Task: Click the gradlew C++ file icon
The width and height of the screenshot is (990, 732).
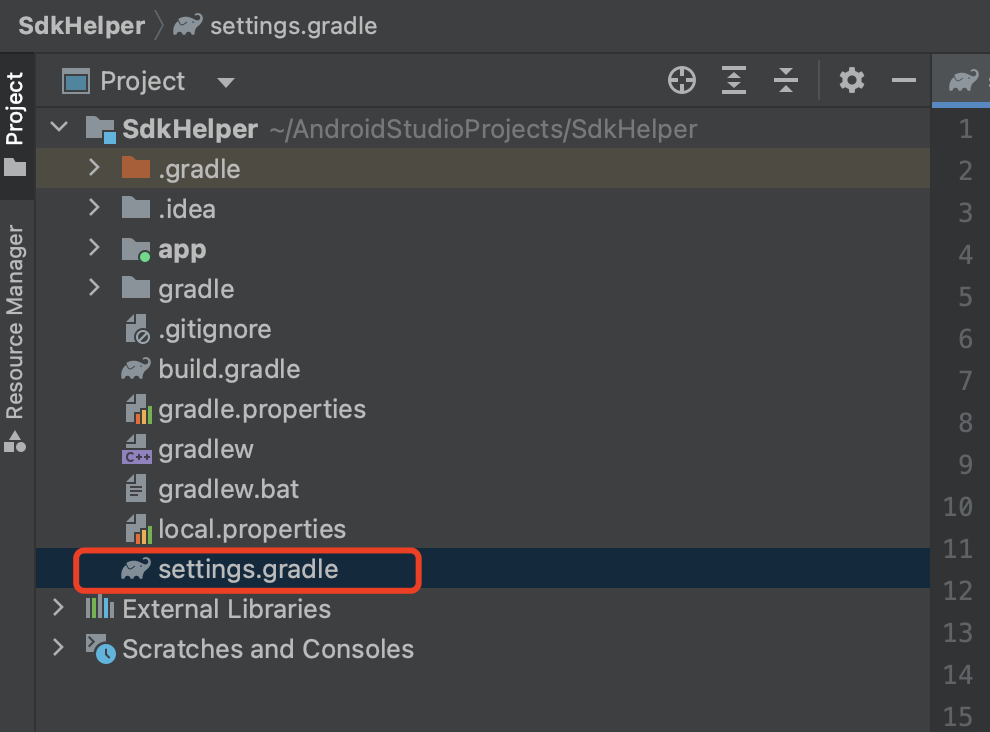Action: (135, 450)
